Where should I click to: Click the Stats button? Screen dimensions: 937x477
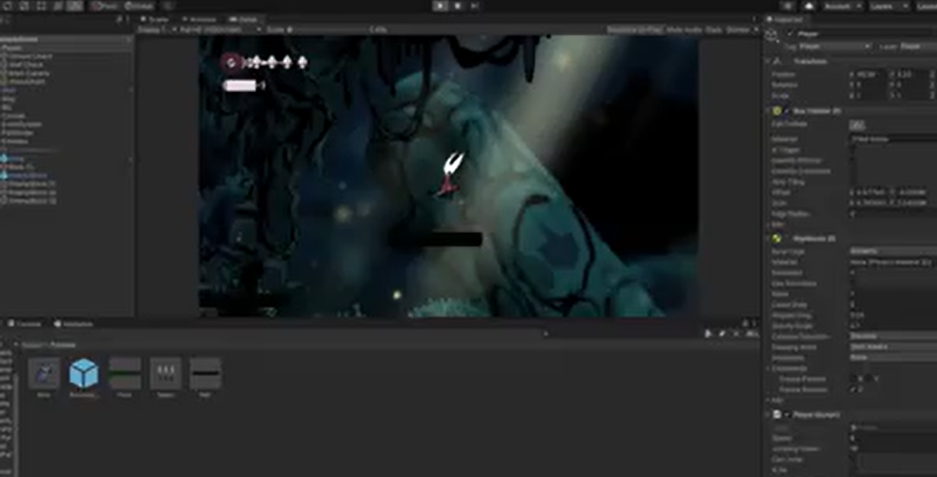(x=713, y=29)
